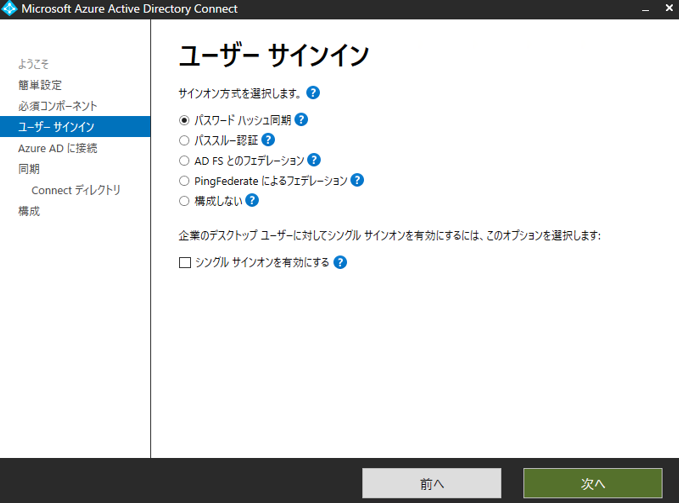Open help icon next to サインオン方式を選択します
Image resolution: width=679 pixels, height=503 pixels.
coord(313,93)
